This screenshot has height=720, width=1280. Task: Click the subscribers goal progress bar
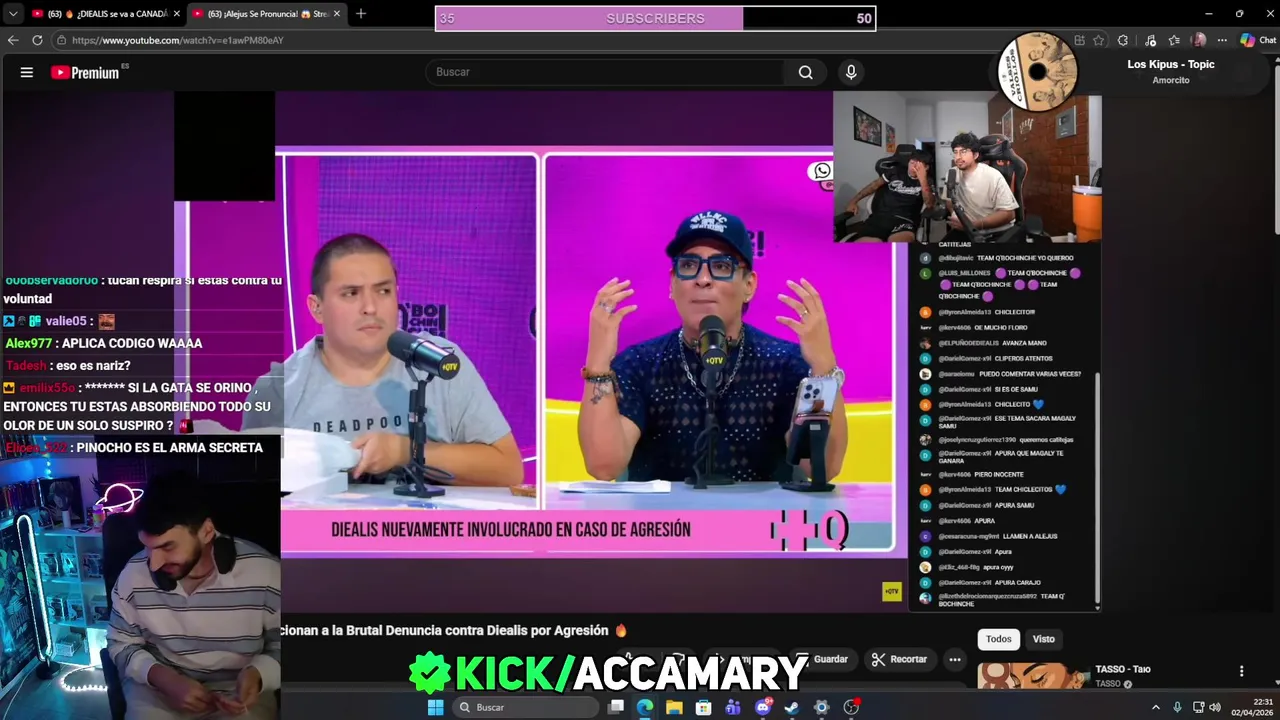point(656,18)
